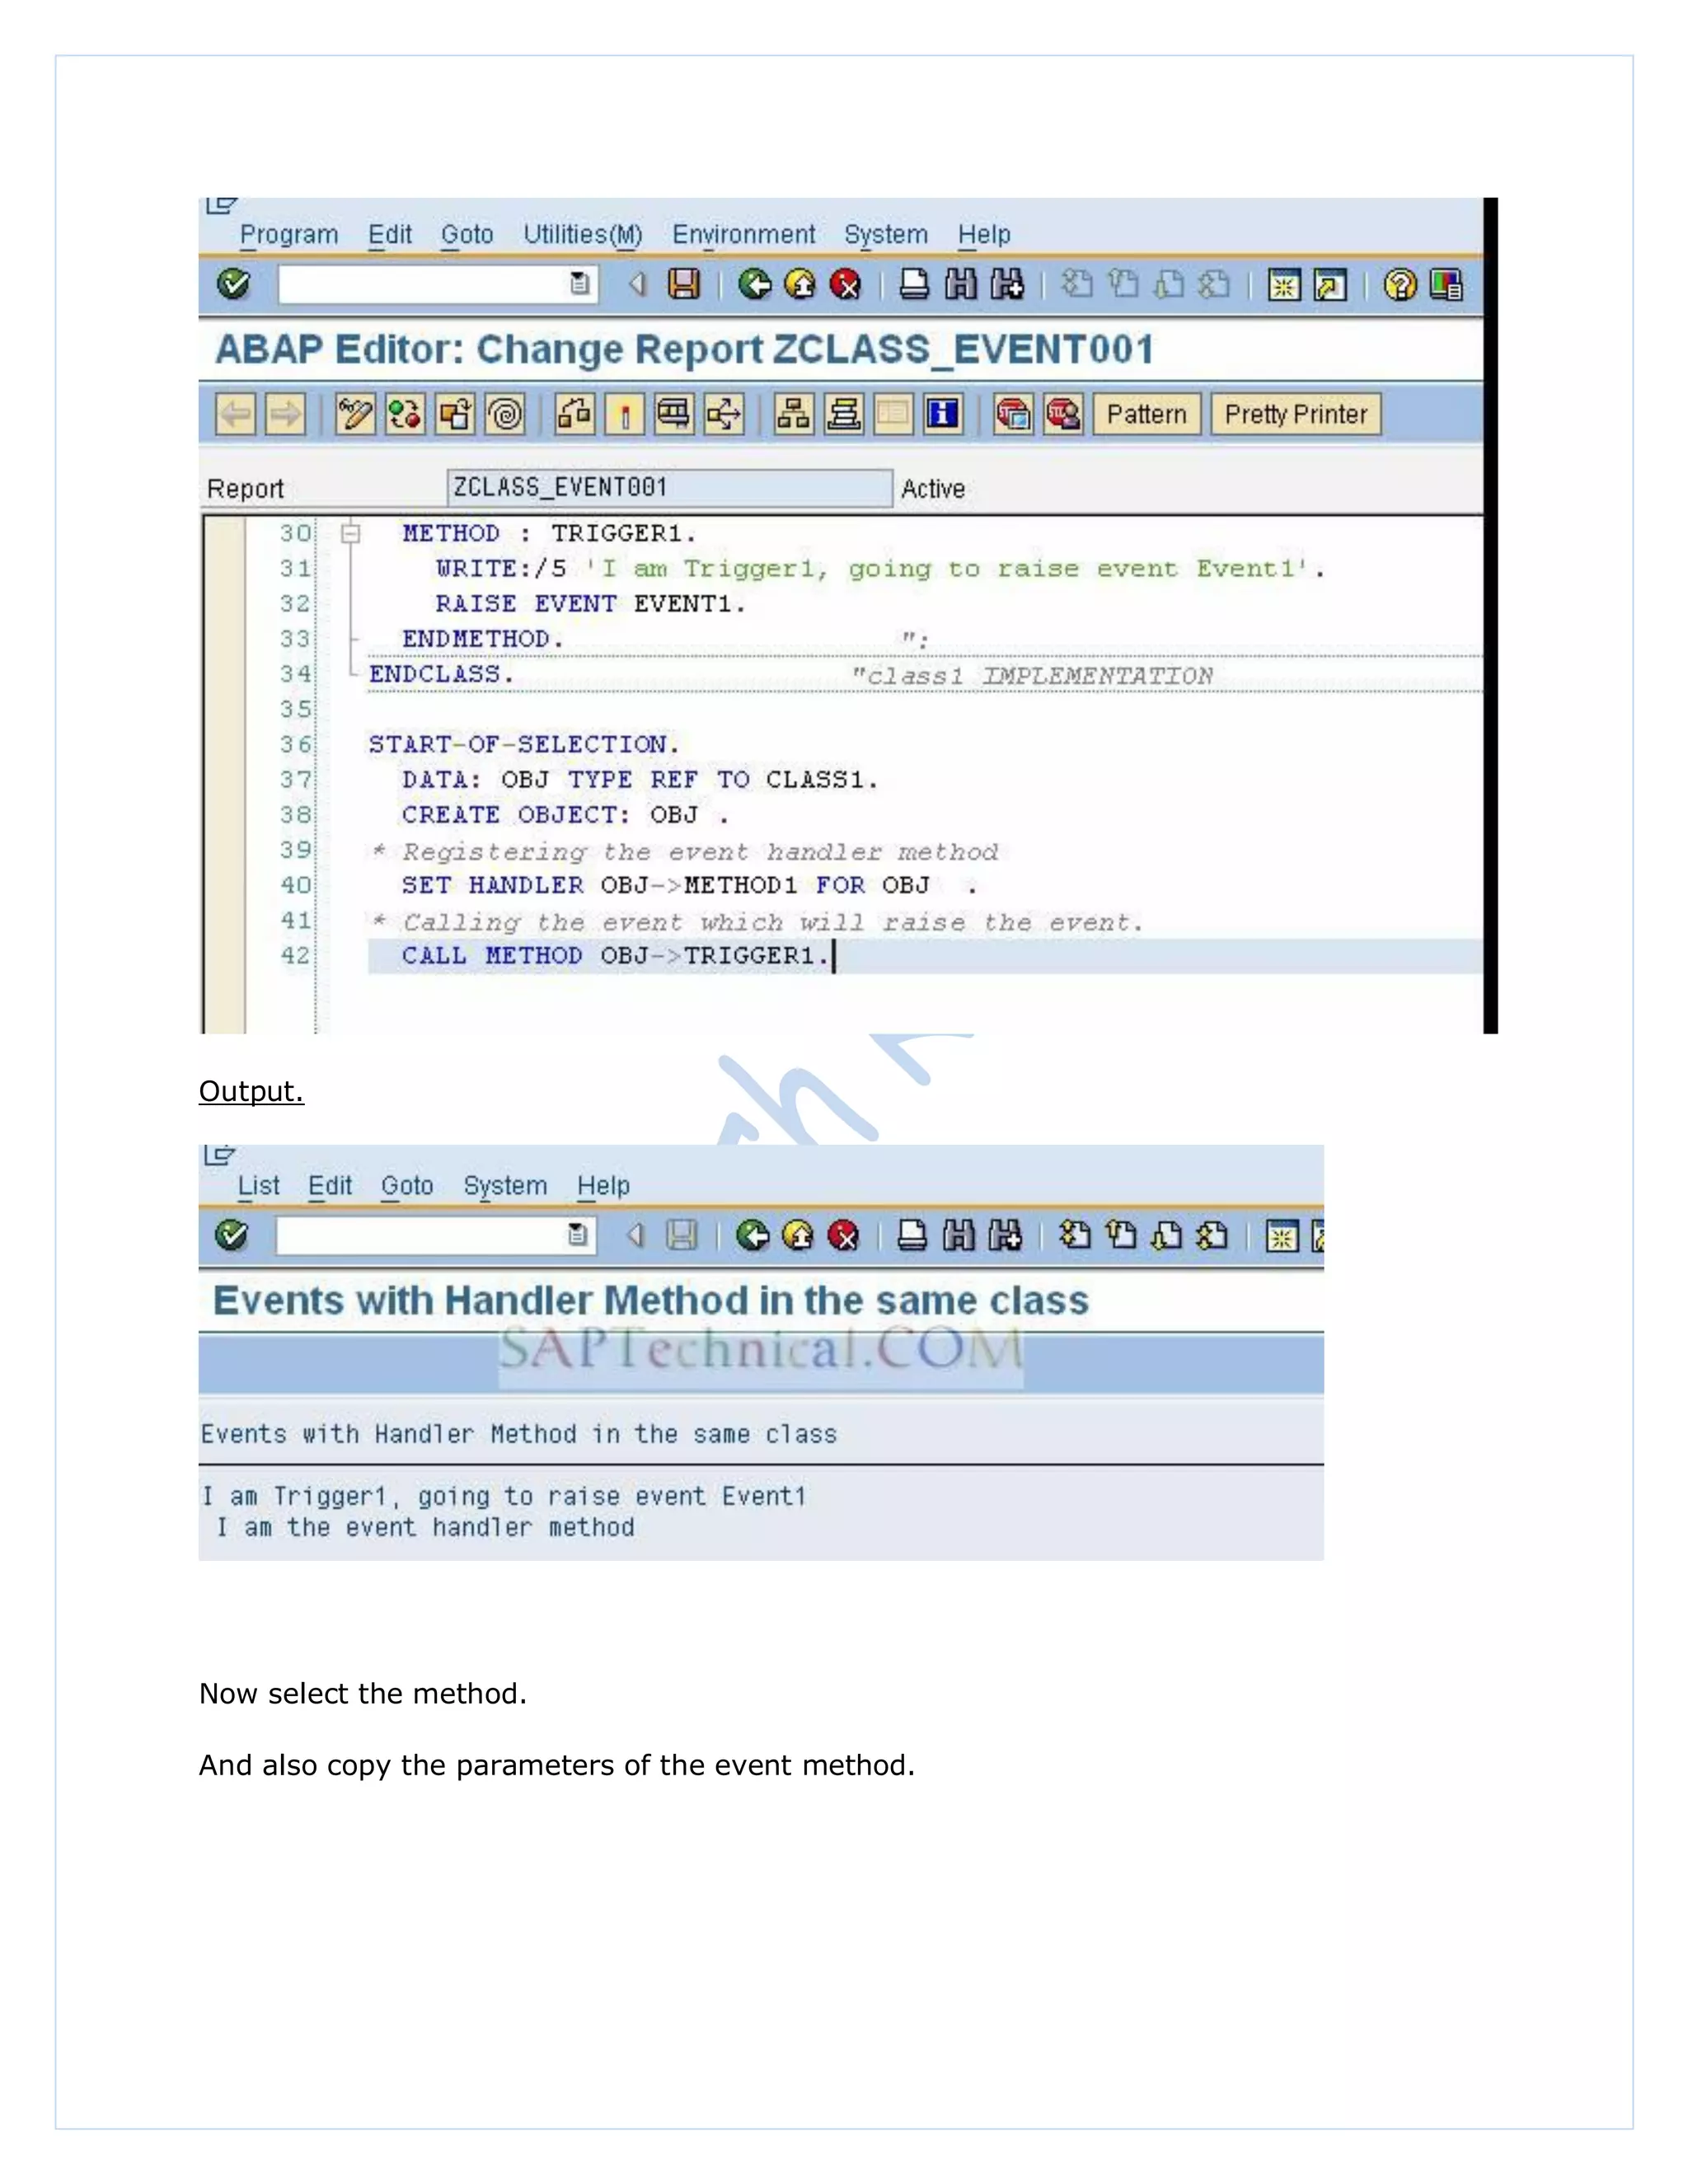1688x2184 pixels.
Task: Click the Activate matchstick icon
Action: [x=625, y=414]
